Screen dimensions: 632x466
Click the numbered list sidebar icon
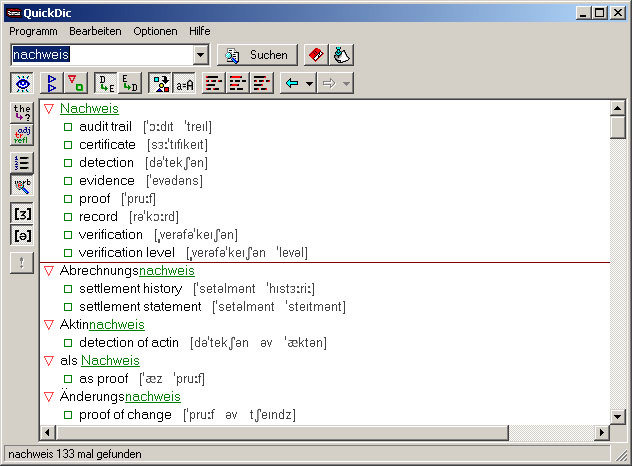pyautogui.click(x=22, y=163)
